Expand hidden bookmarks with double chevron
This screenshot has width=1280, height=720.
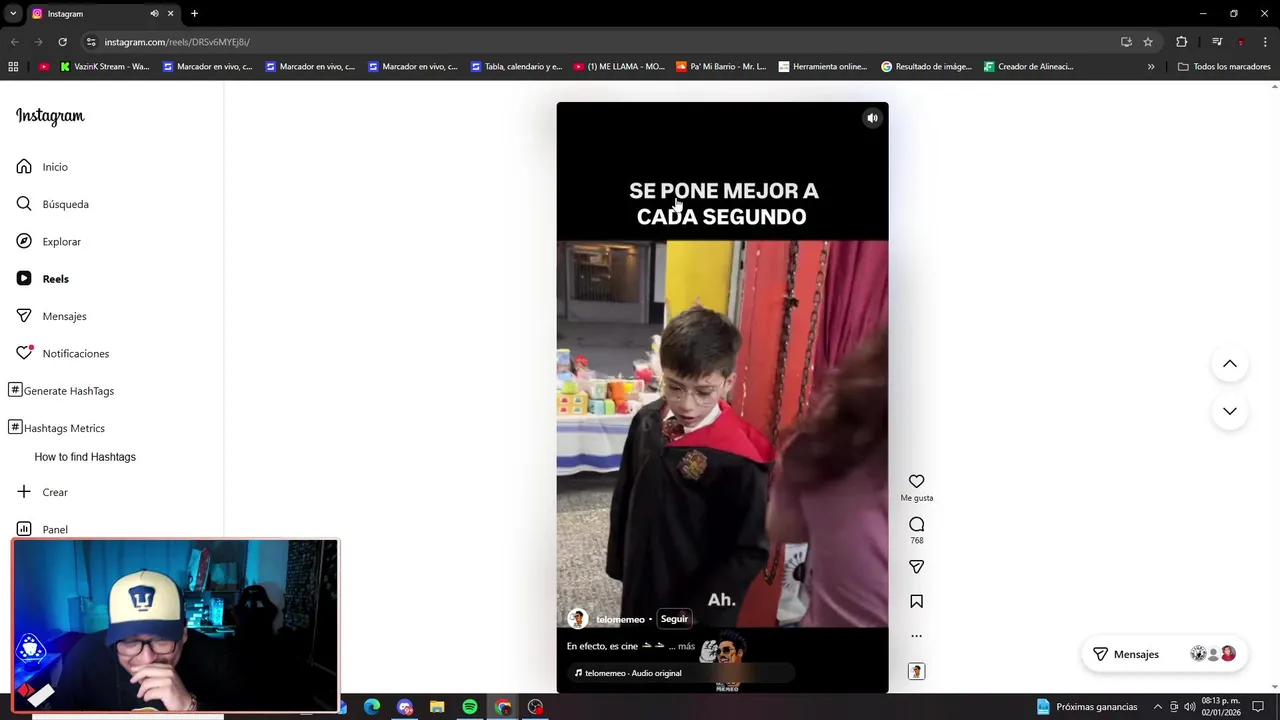[x=1151, y=67]
